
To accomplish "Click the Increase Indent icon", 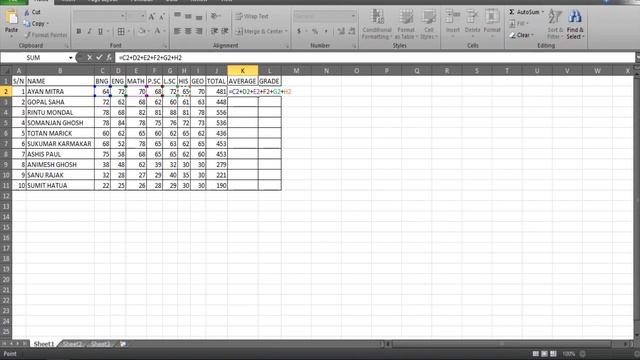I will pyautogui.click(x=224, y=31).
